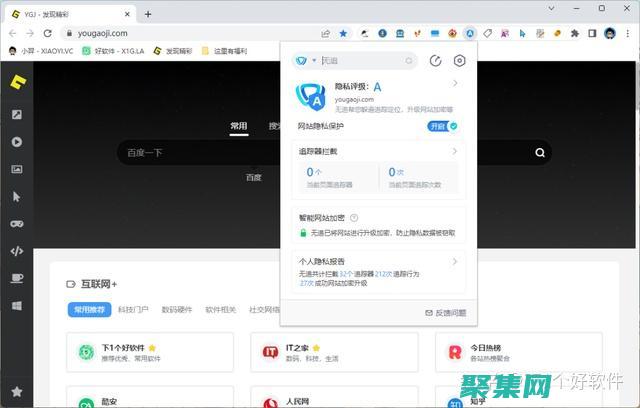Open the puzzle piece extensions menu
The height and width of the screenshot is (408, 640).
coord(575,33)
